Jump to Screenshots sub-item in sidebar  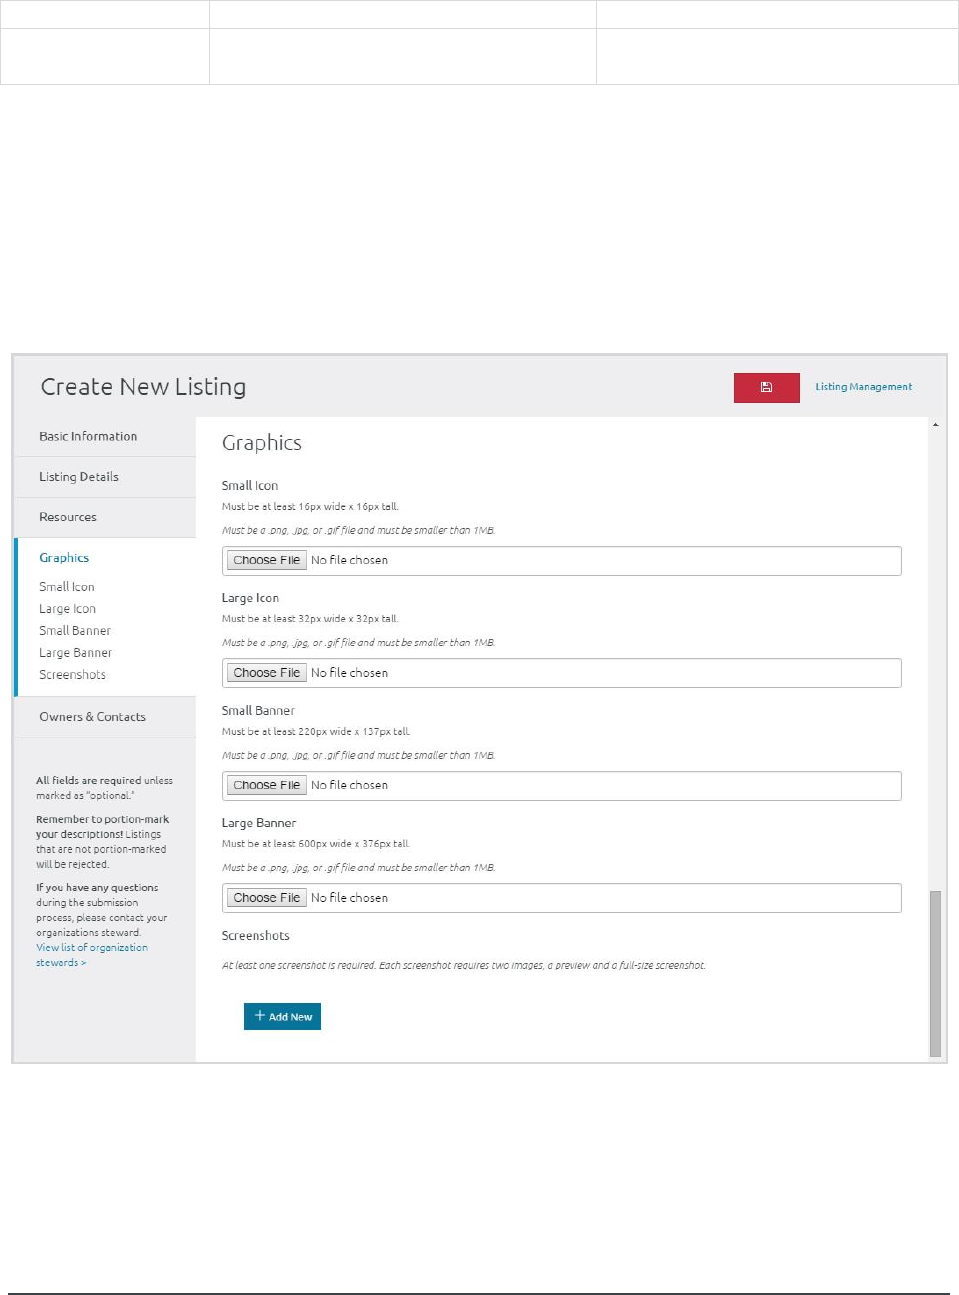72,675
